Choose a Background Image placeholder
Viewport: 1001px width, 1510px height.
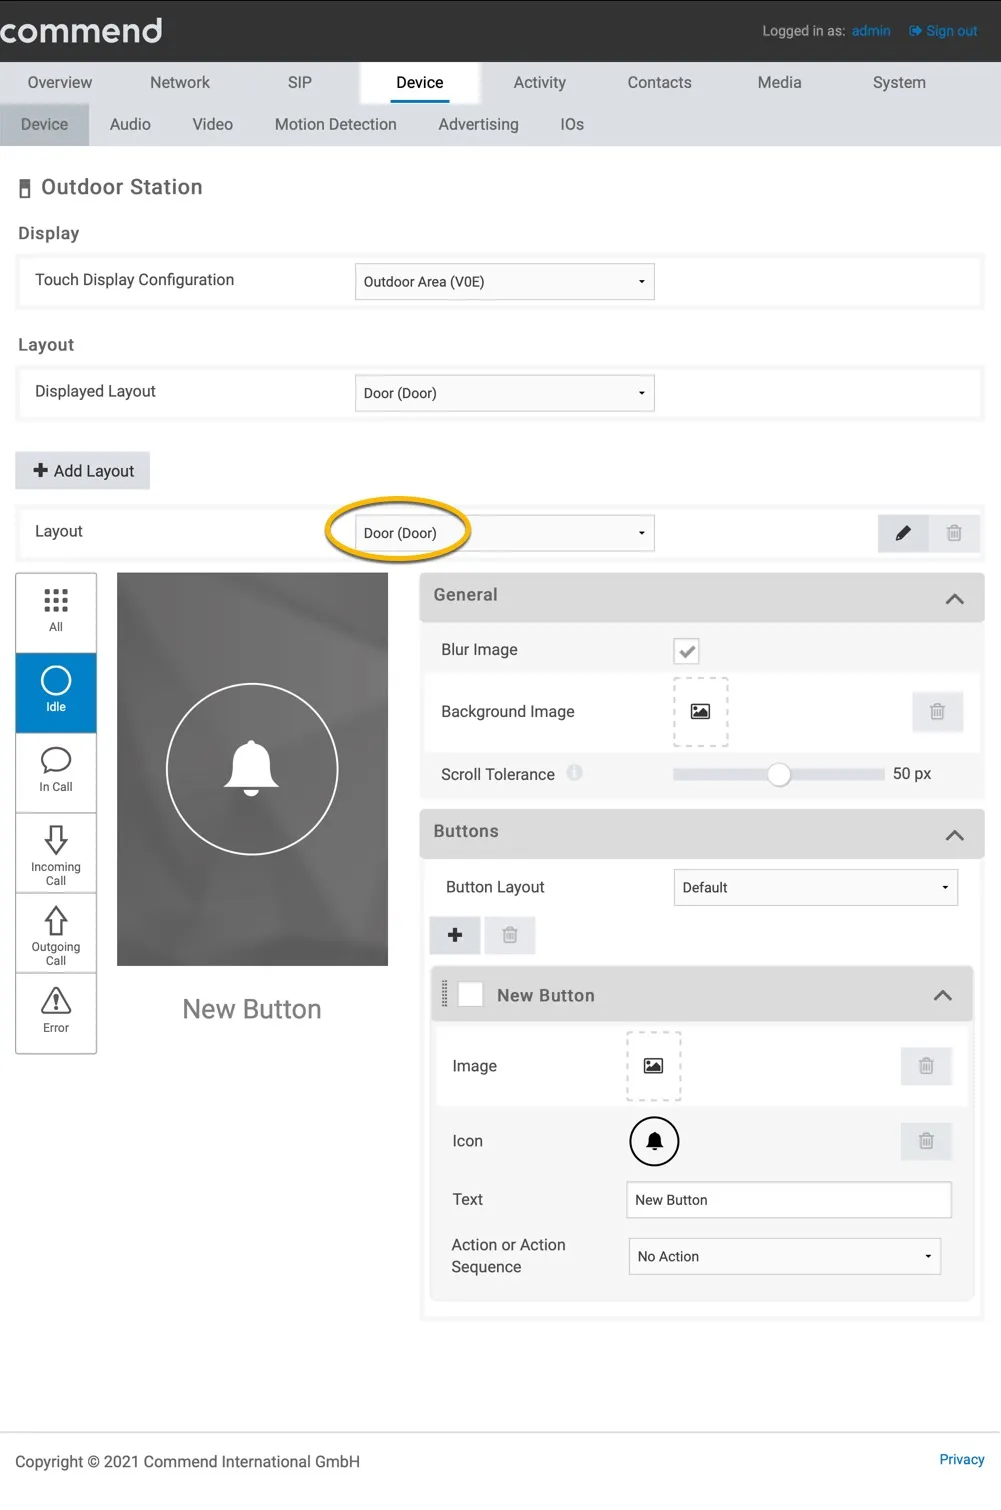click(700, 712)
